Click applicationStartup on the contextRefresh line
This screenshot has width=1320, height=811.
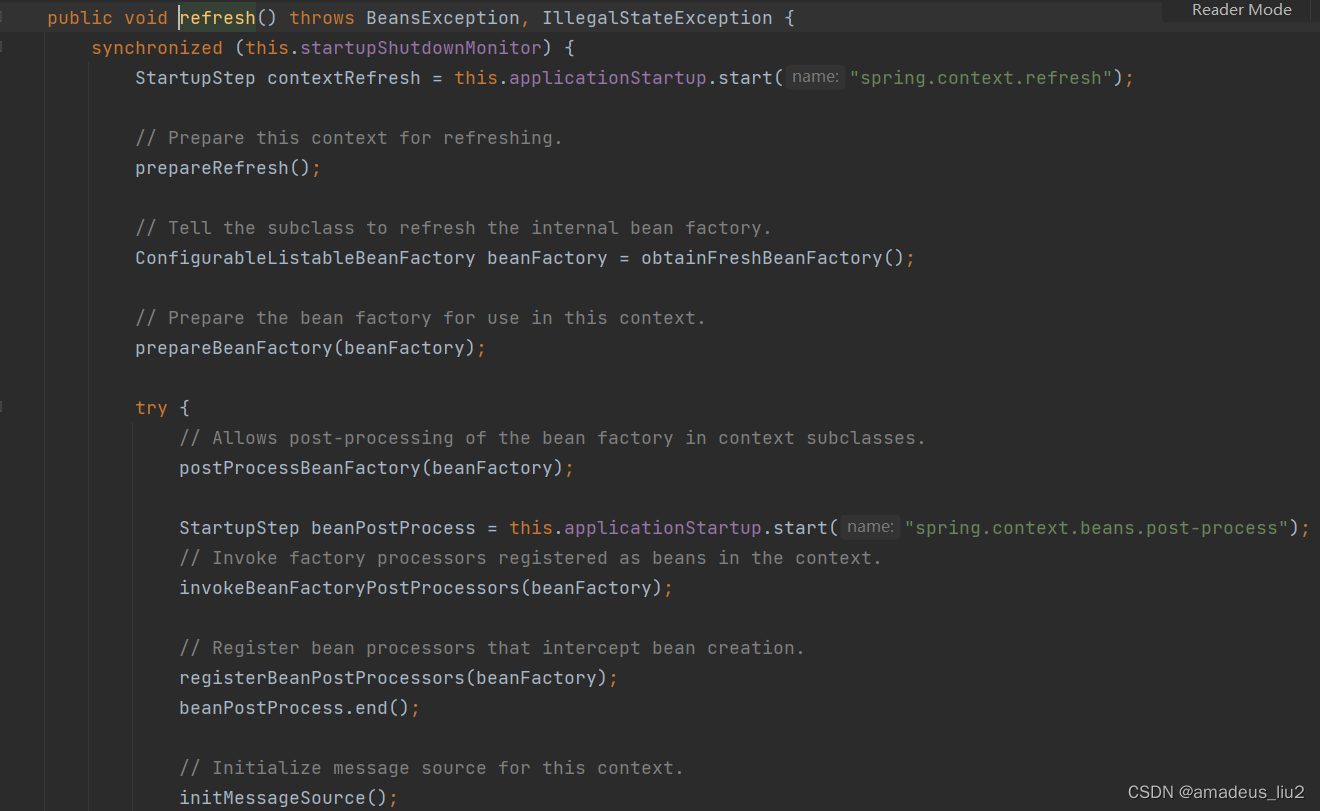tap(608, 78)
